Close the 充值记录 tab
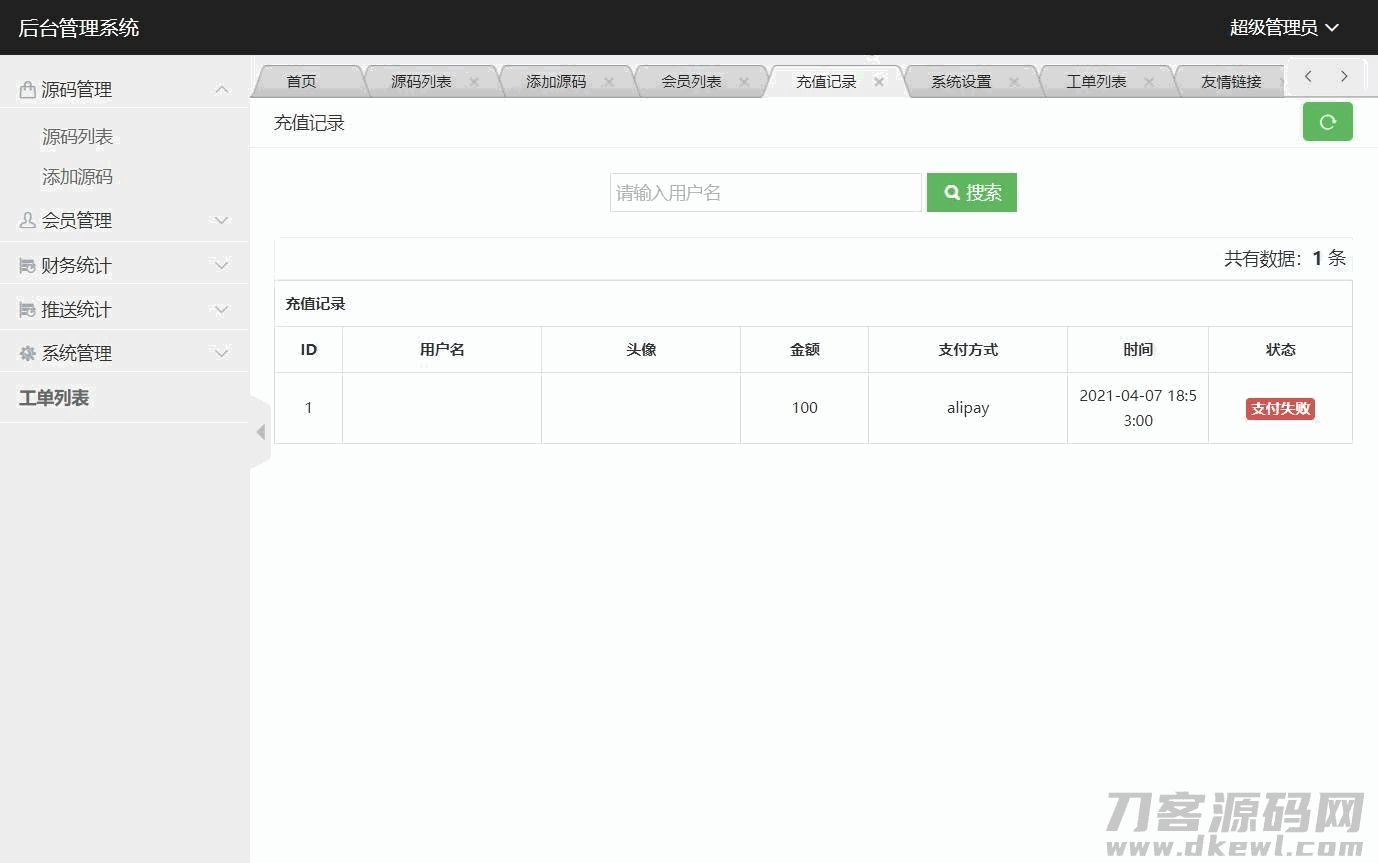Image resolution: width=1378 pixels, height=863 pixels. coord(879,82)
